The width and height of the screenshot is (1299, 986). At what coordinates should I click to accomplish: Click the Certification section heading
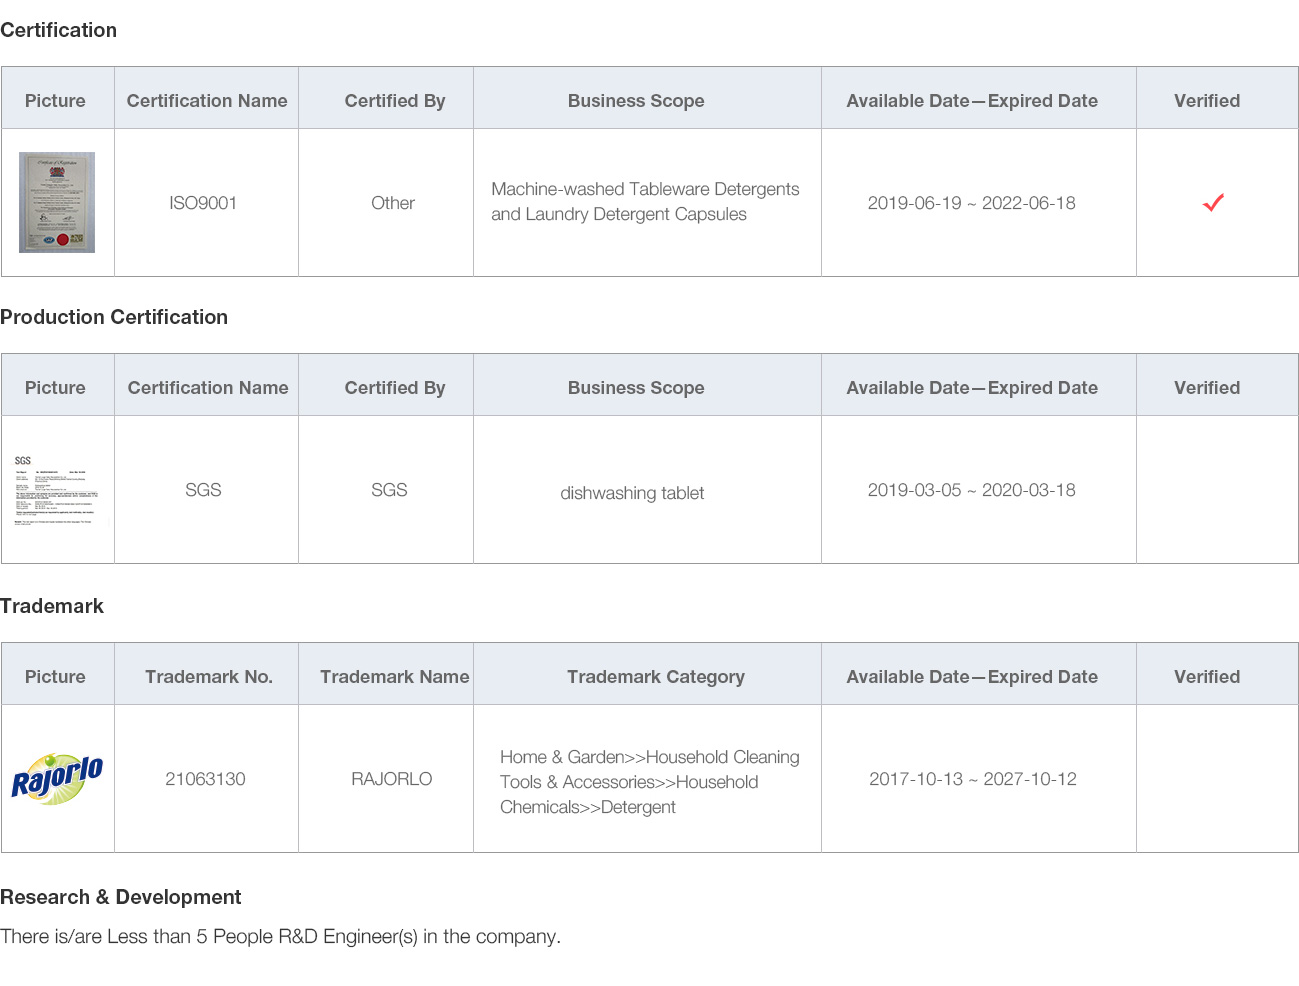click(x=58, y=30)
